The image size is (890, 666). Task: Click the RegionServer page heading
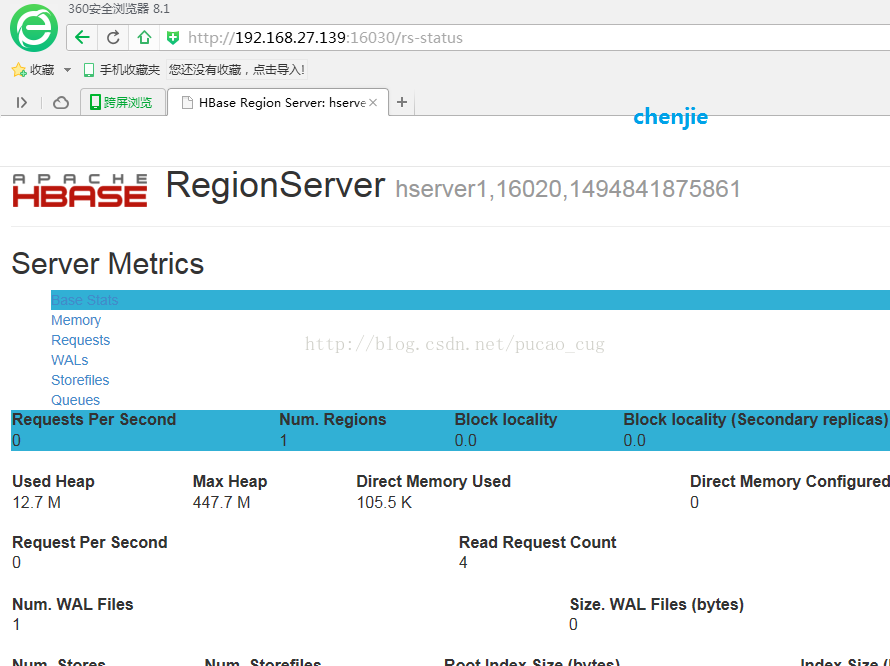275,185
